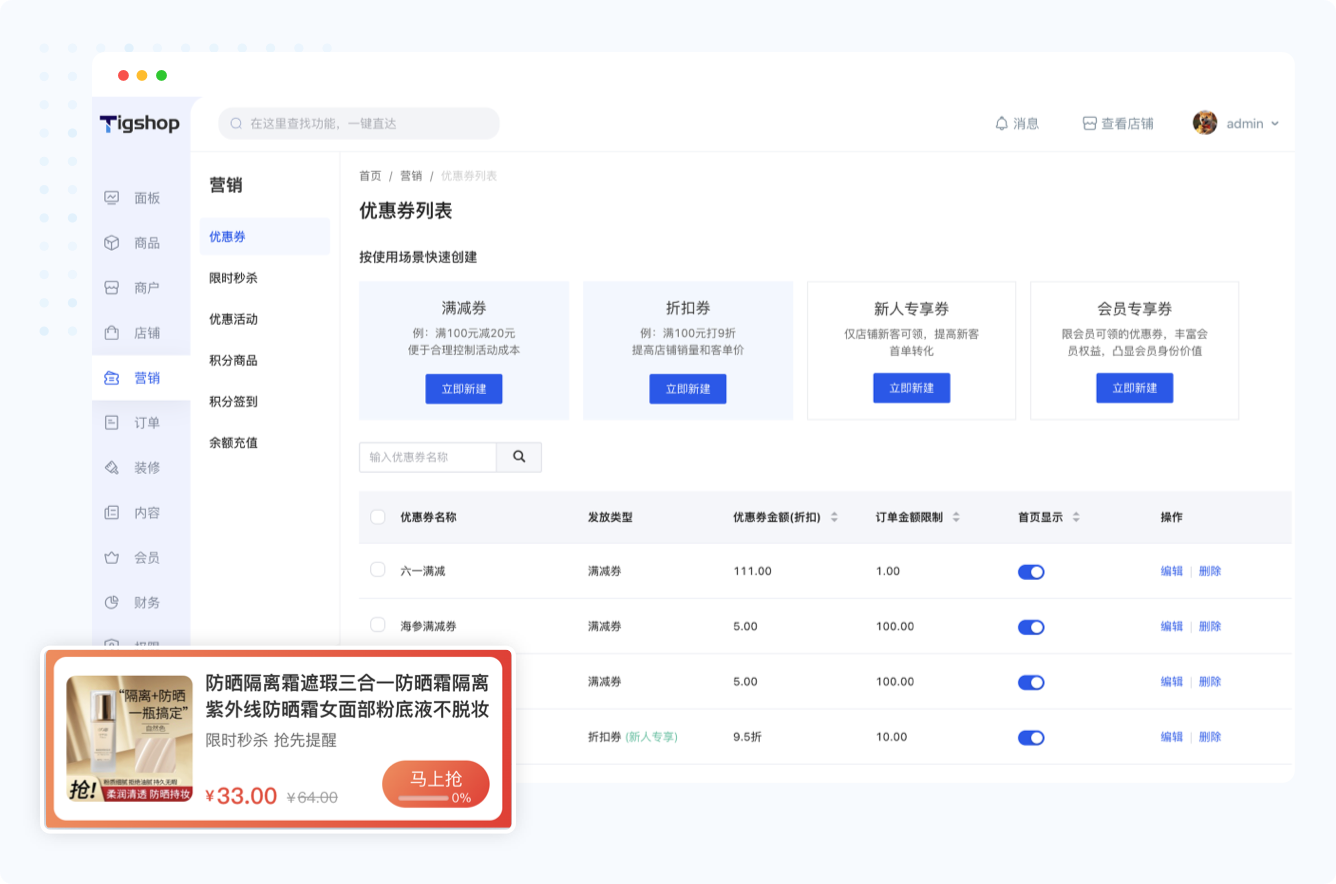Screen dimensions: 1336x884
Task: Click the top function search field
Action: point(359,124)
